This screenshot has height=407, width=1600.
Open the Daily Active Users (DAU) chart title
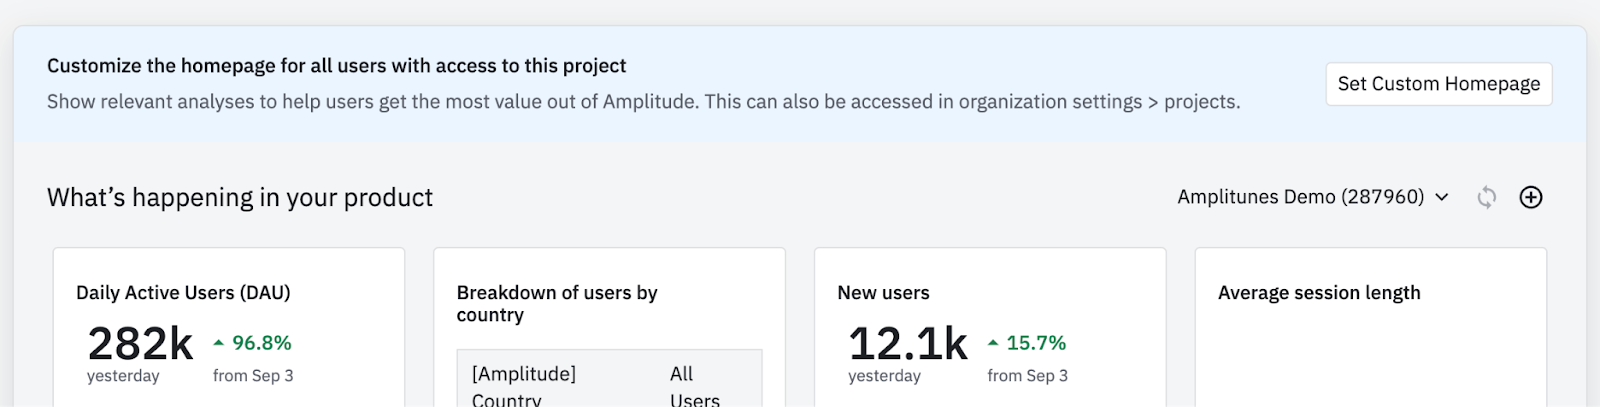pos(183,293)
